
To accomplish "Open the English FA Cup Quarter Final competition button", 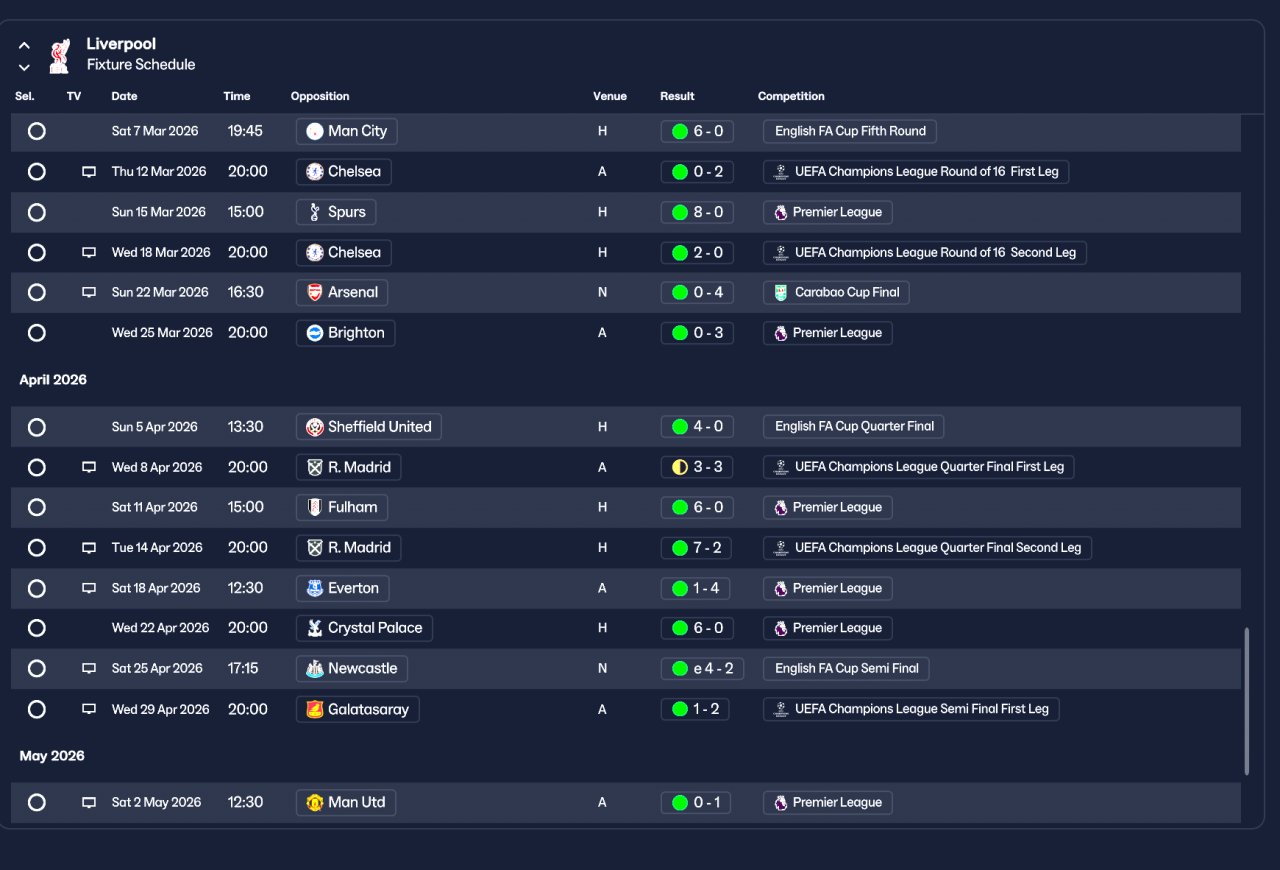I will [x=853, y=426].
